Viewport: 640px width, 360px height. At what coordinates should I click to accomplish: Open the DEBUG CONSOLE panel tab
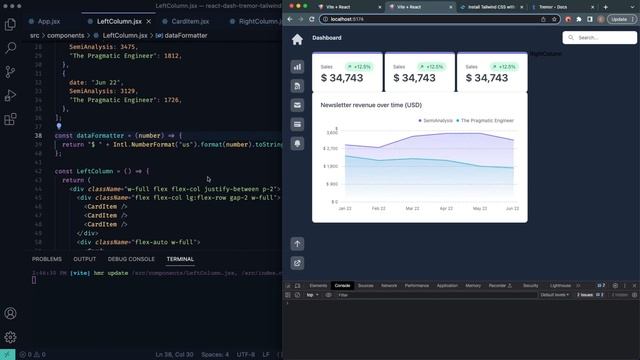coord(131,259)
